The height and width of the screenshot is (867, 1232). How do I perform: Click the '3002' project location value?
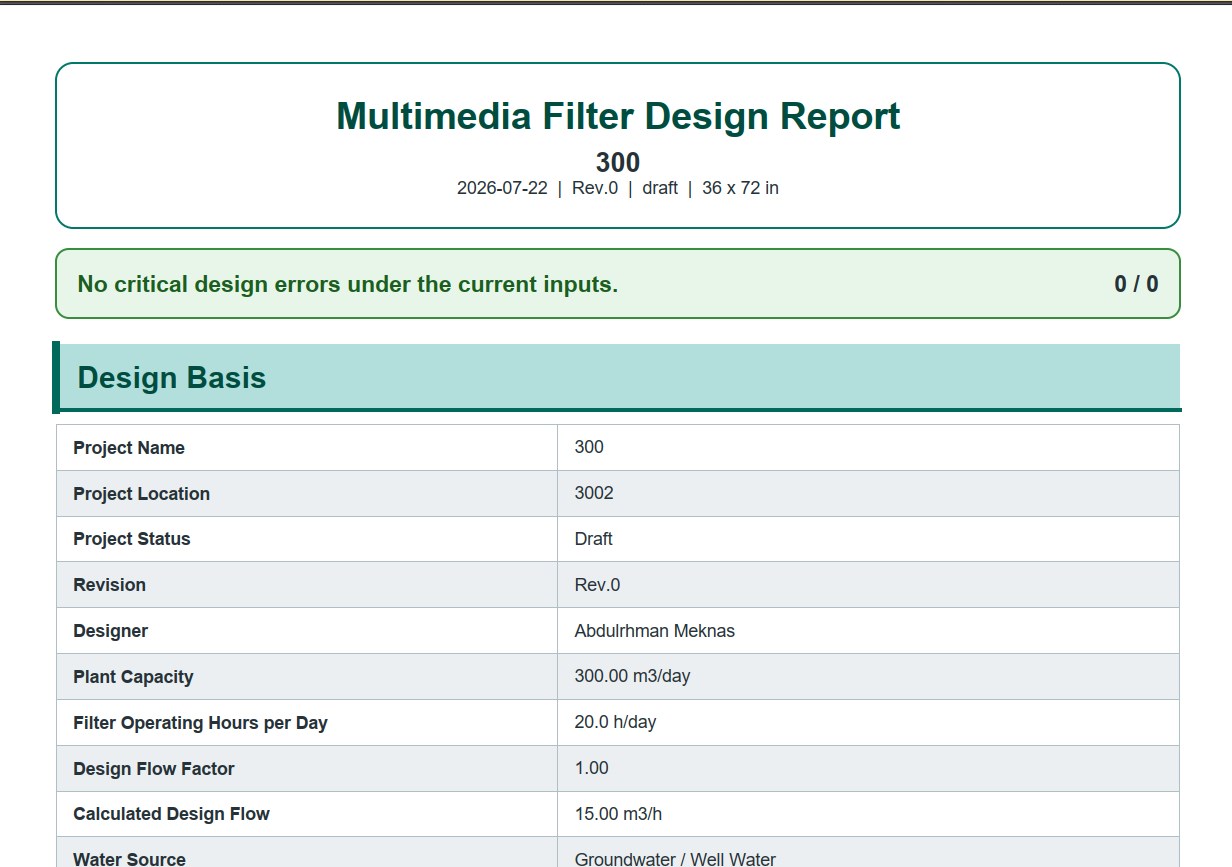point(594,493)
